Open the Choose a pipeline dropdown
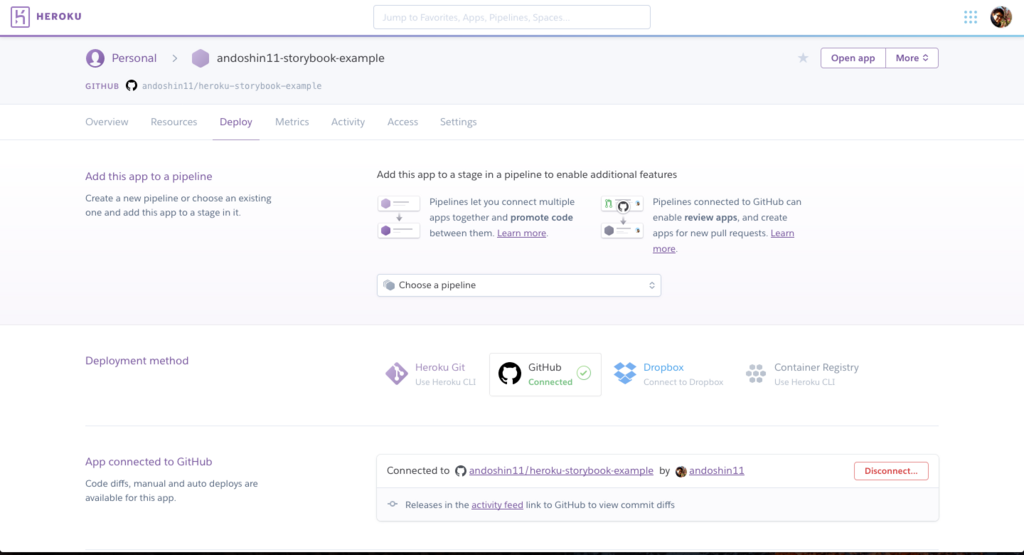The height and width of the screenshot is (555, 1024). pos(519,285)
